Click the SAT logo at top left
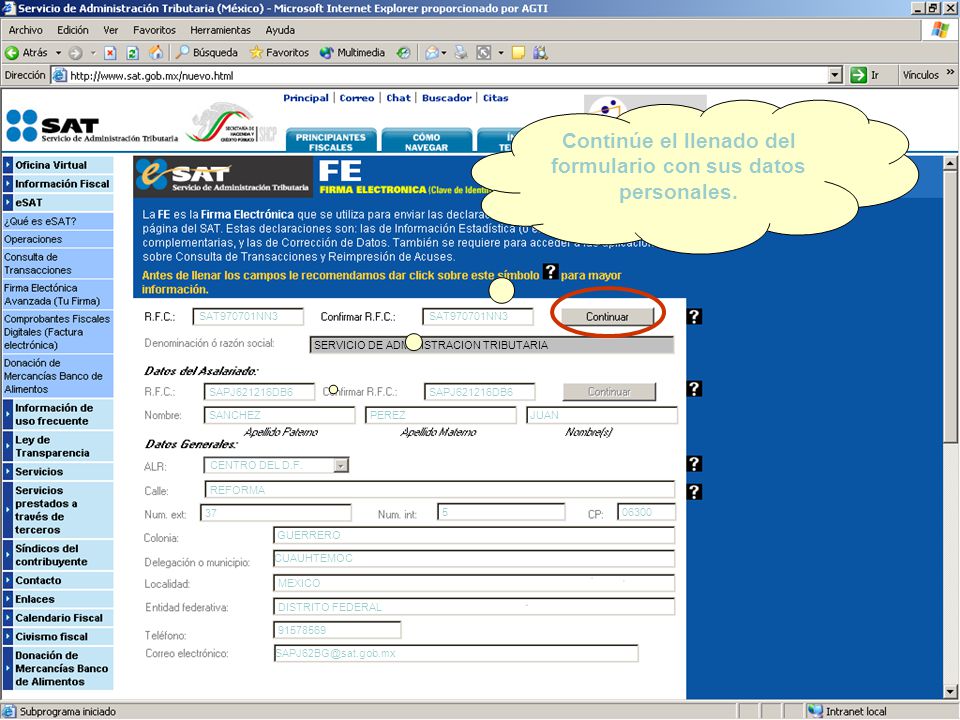Viewport: 960px width, 720px height. [92, 127]
